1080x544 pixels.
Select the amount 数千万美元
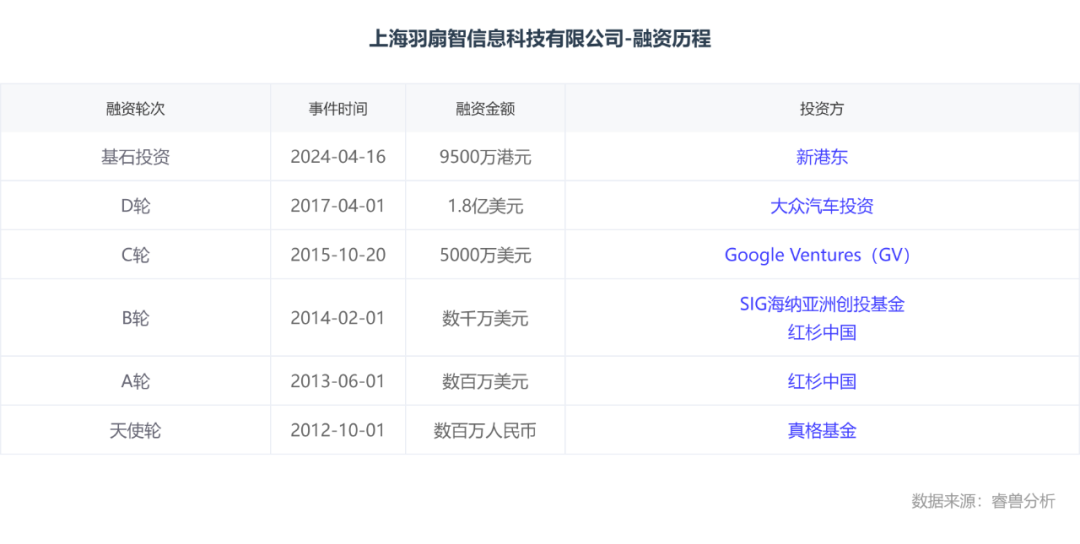485,318
